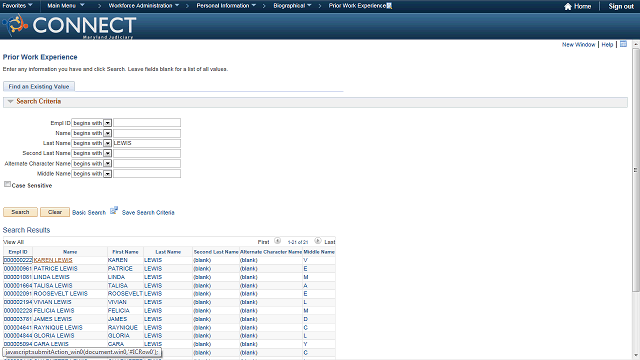Sort results by Middle Name column header

click(319, 252)
